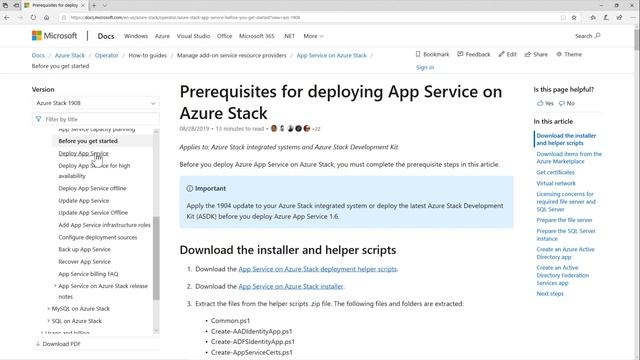This screenshot has height=360, width=640.
Task: Add page to favorites with the star icon
Action: (x=574, y=18)
